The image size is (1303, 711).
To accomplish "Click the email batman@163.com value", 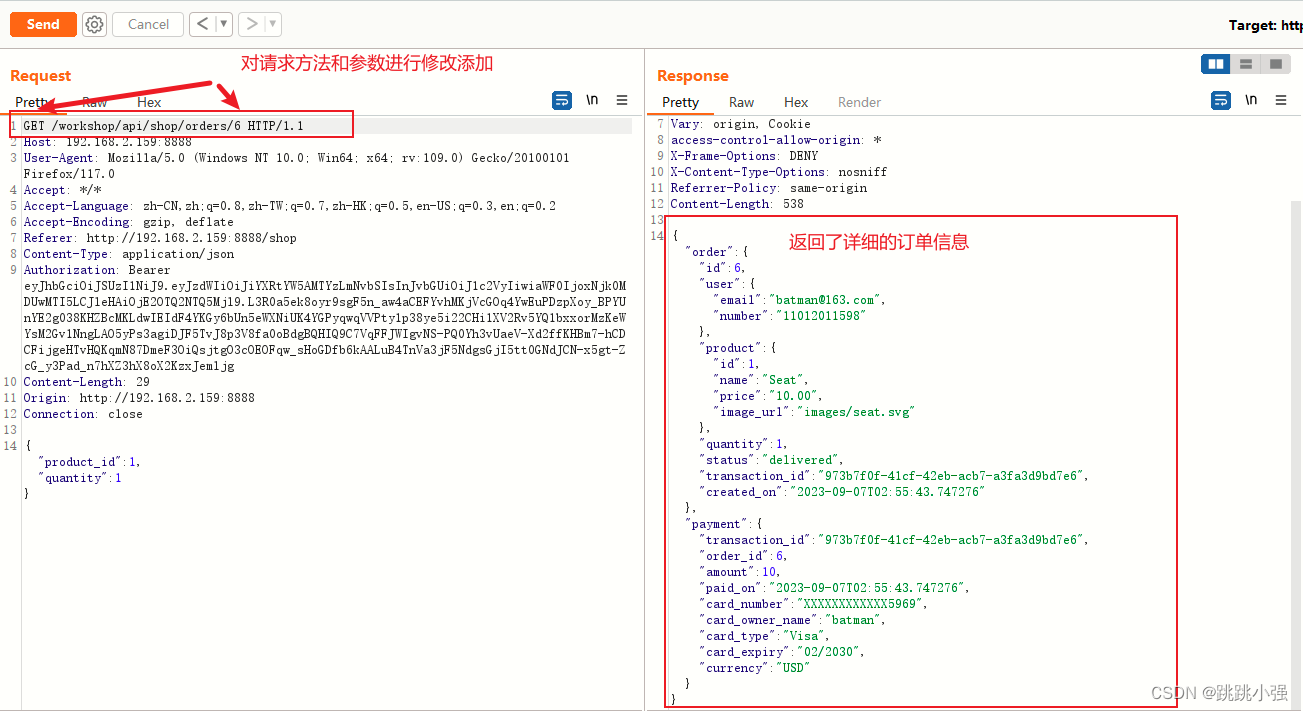I will point(826,300).
